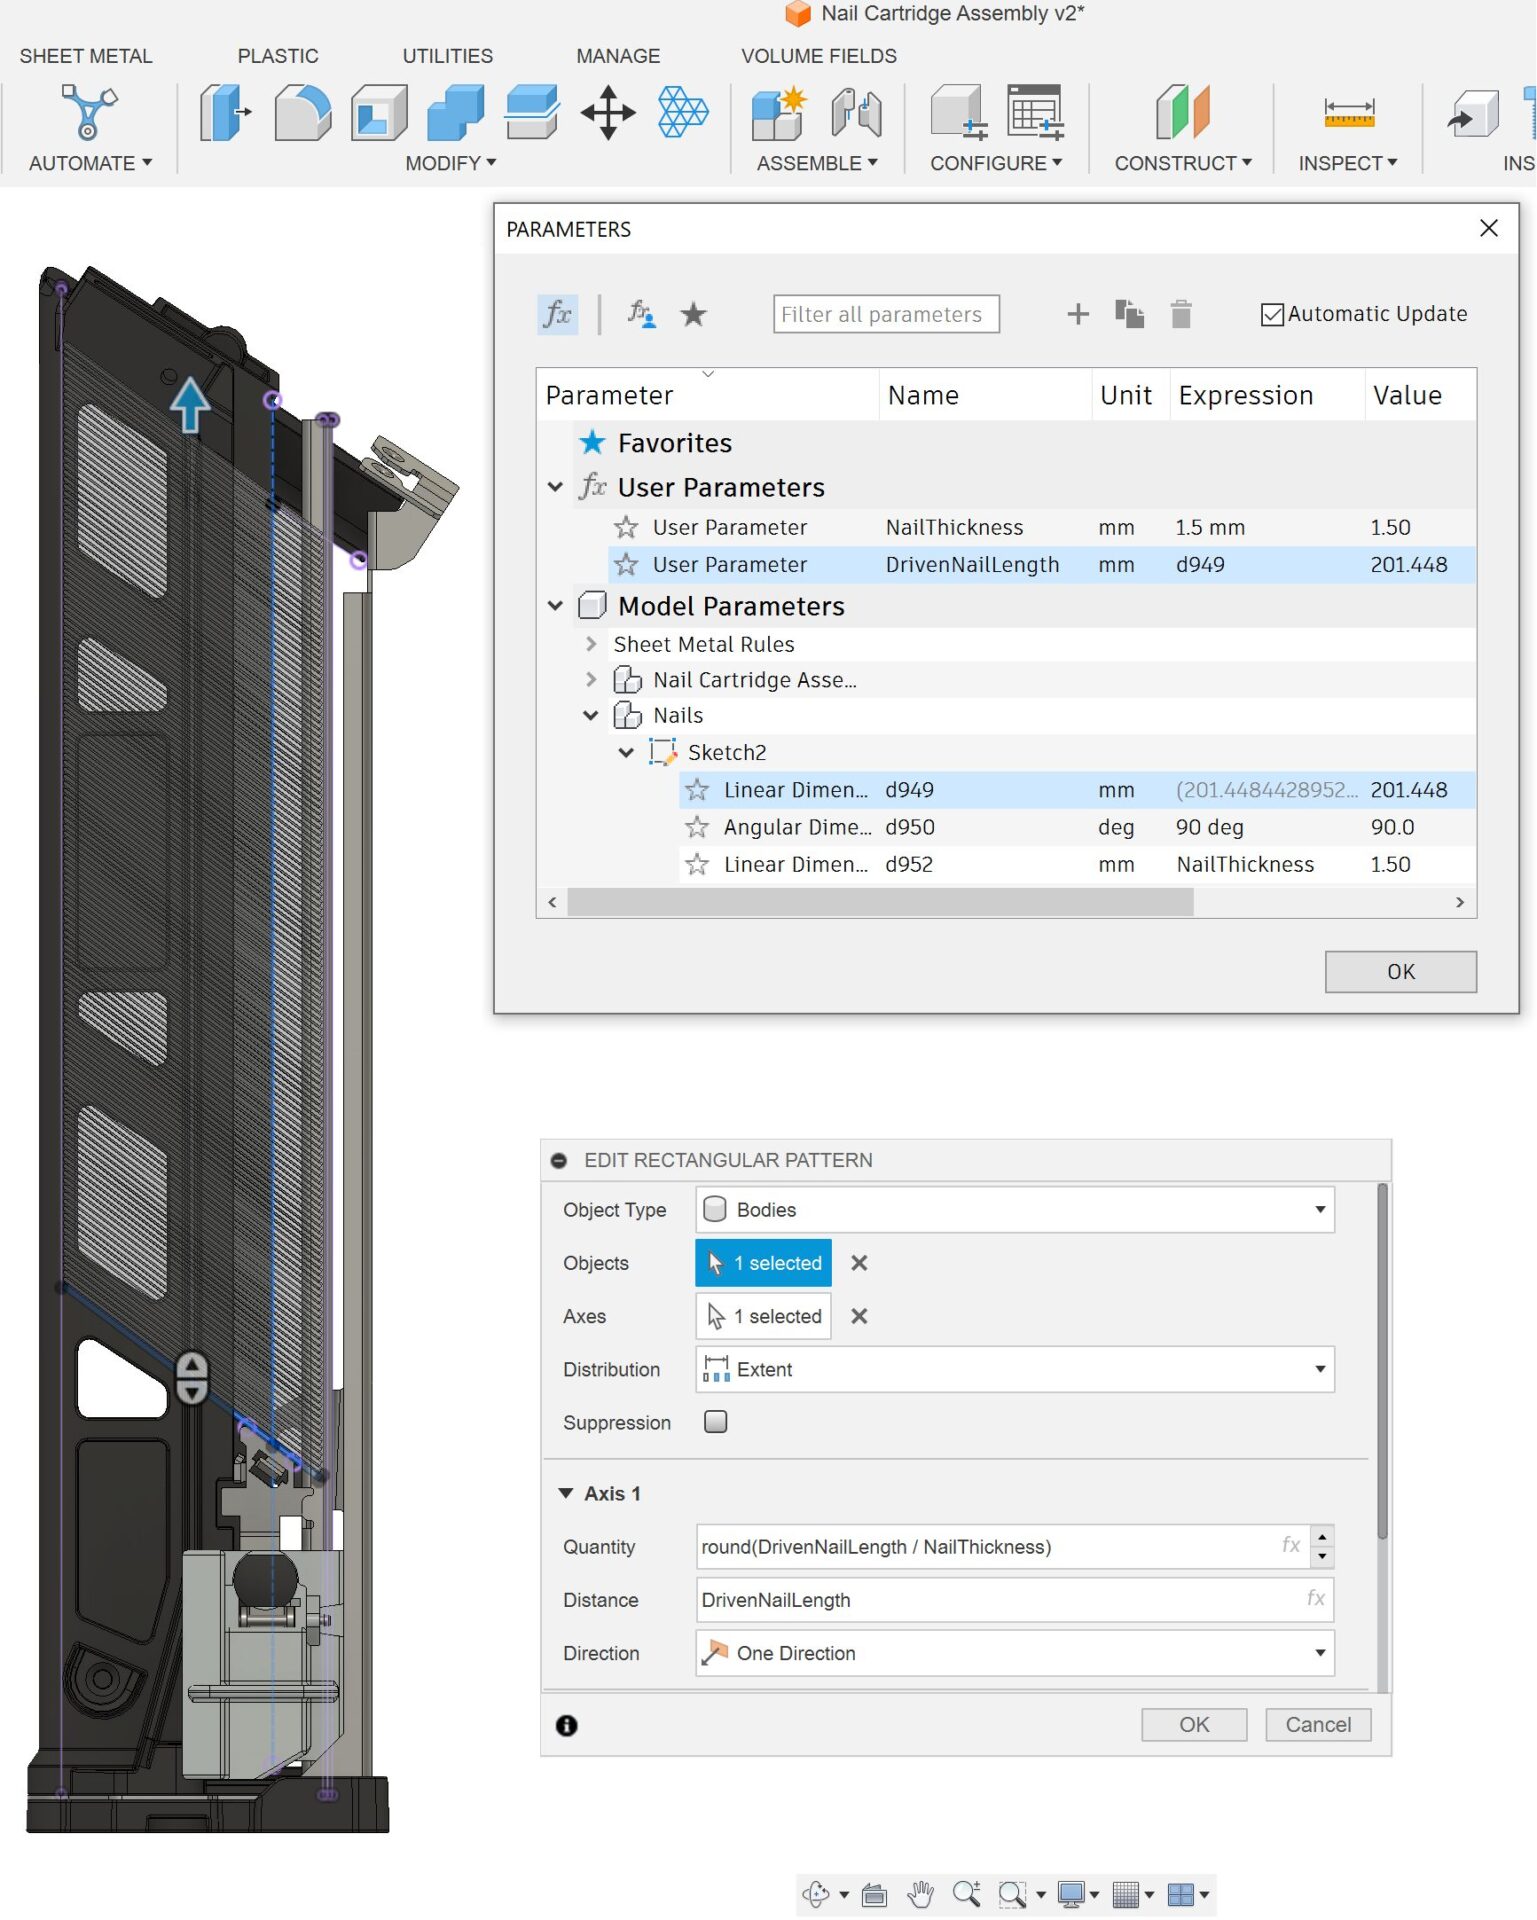1537x1920 pixels.
Task: Click OK in the Parameters dialog
Action: (1400, 972)
